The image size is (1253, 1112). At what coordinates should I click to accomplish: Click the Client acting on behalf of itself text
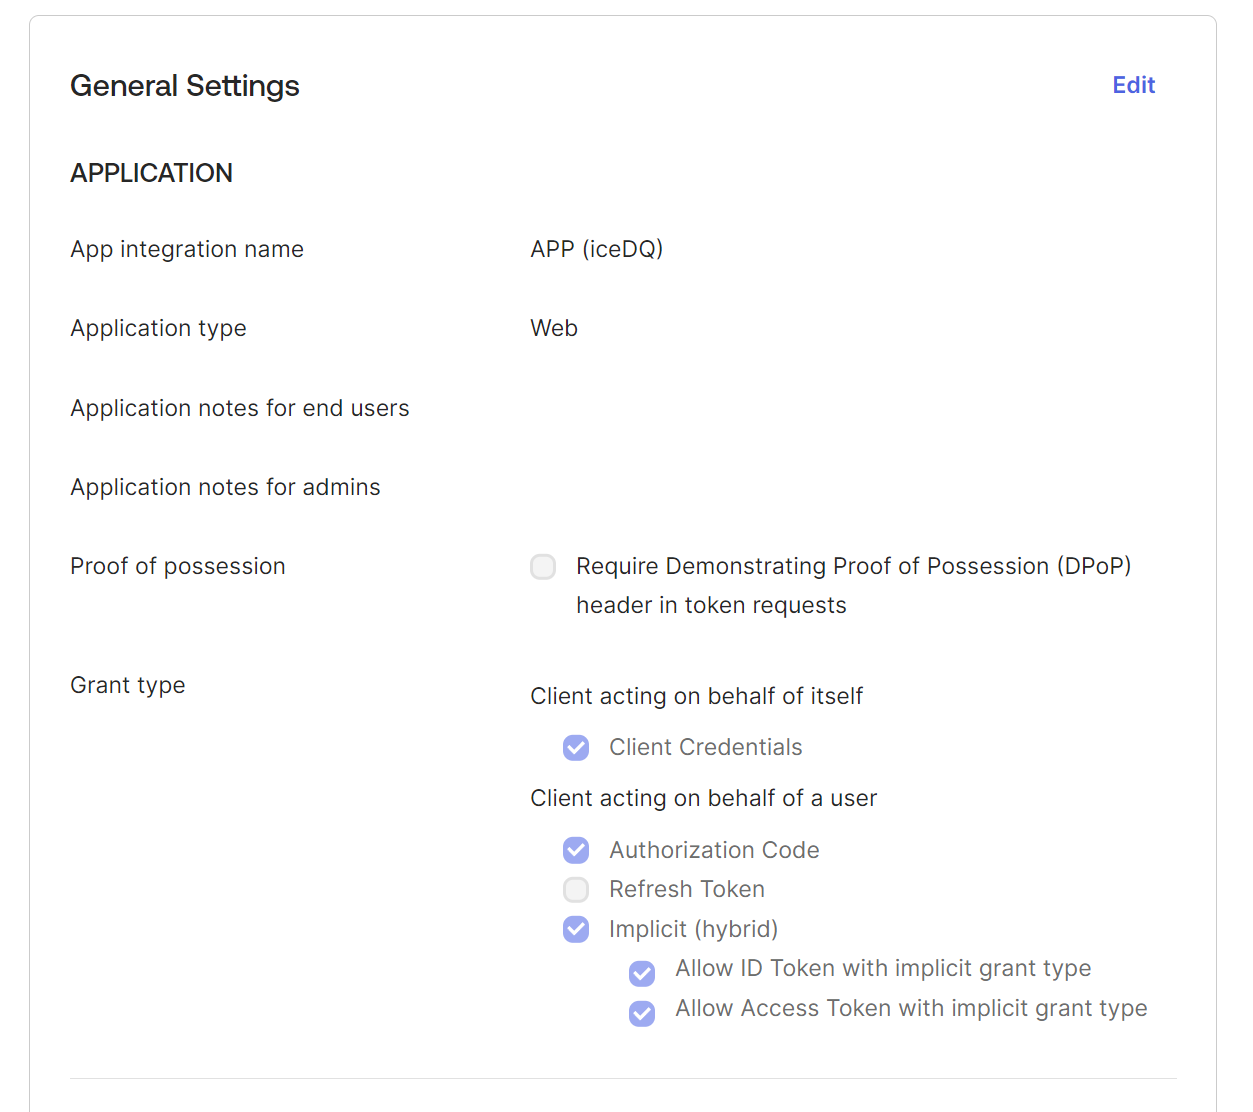coord(696,696)
